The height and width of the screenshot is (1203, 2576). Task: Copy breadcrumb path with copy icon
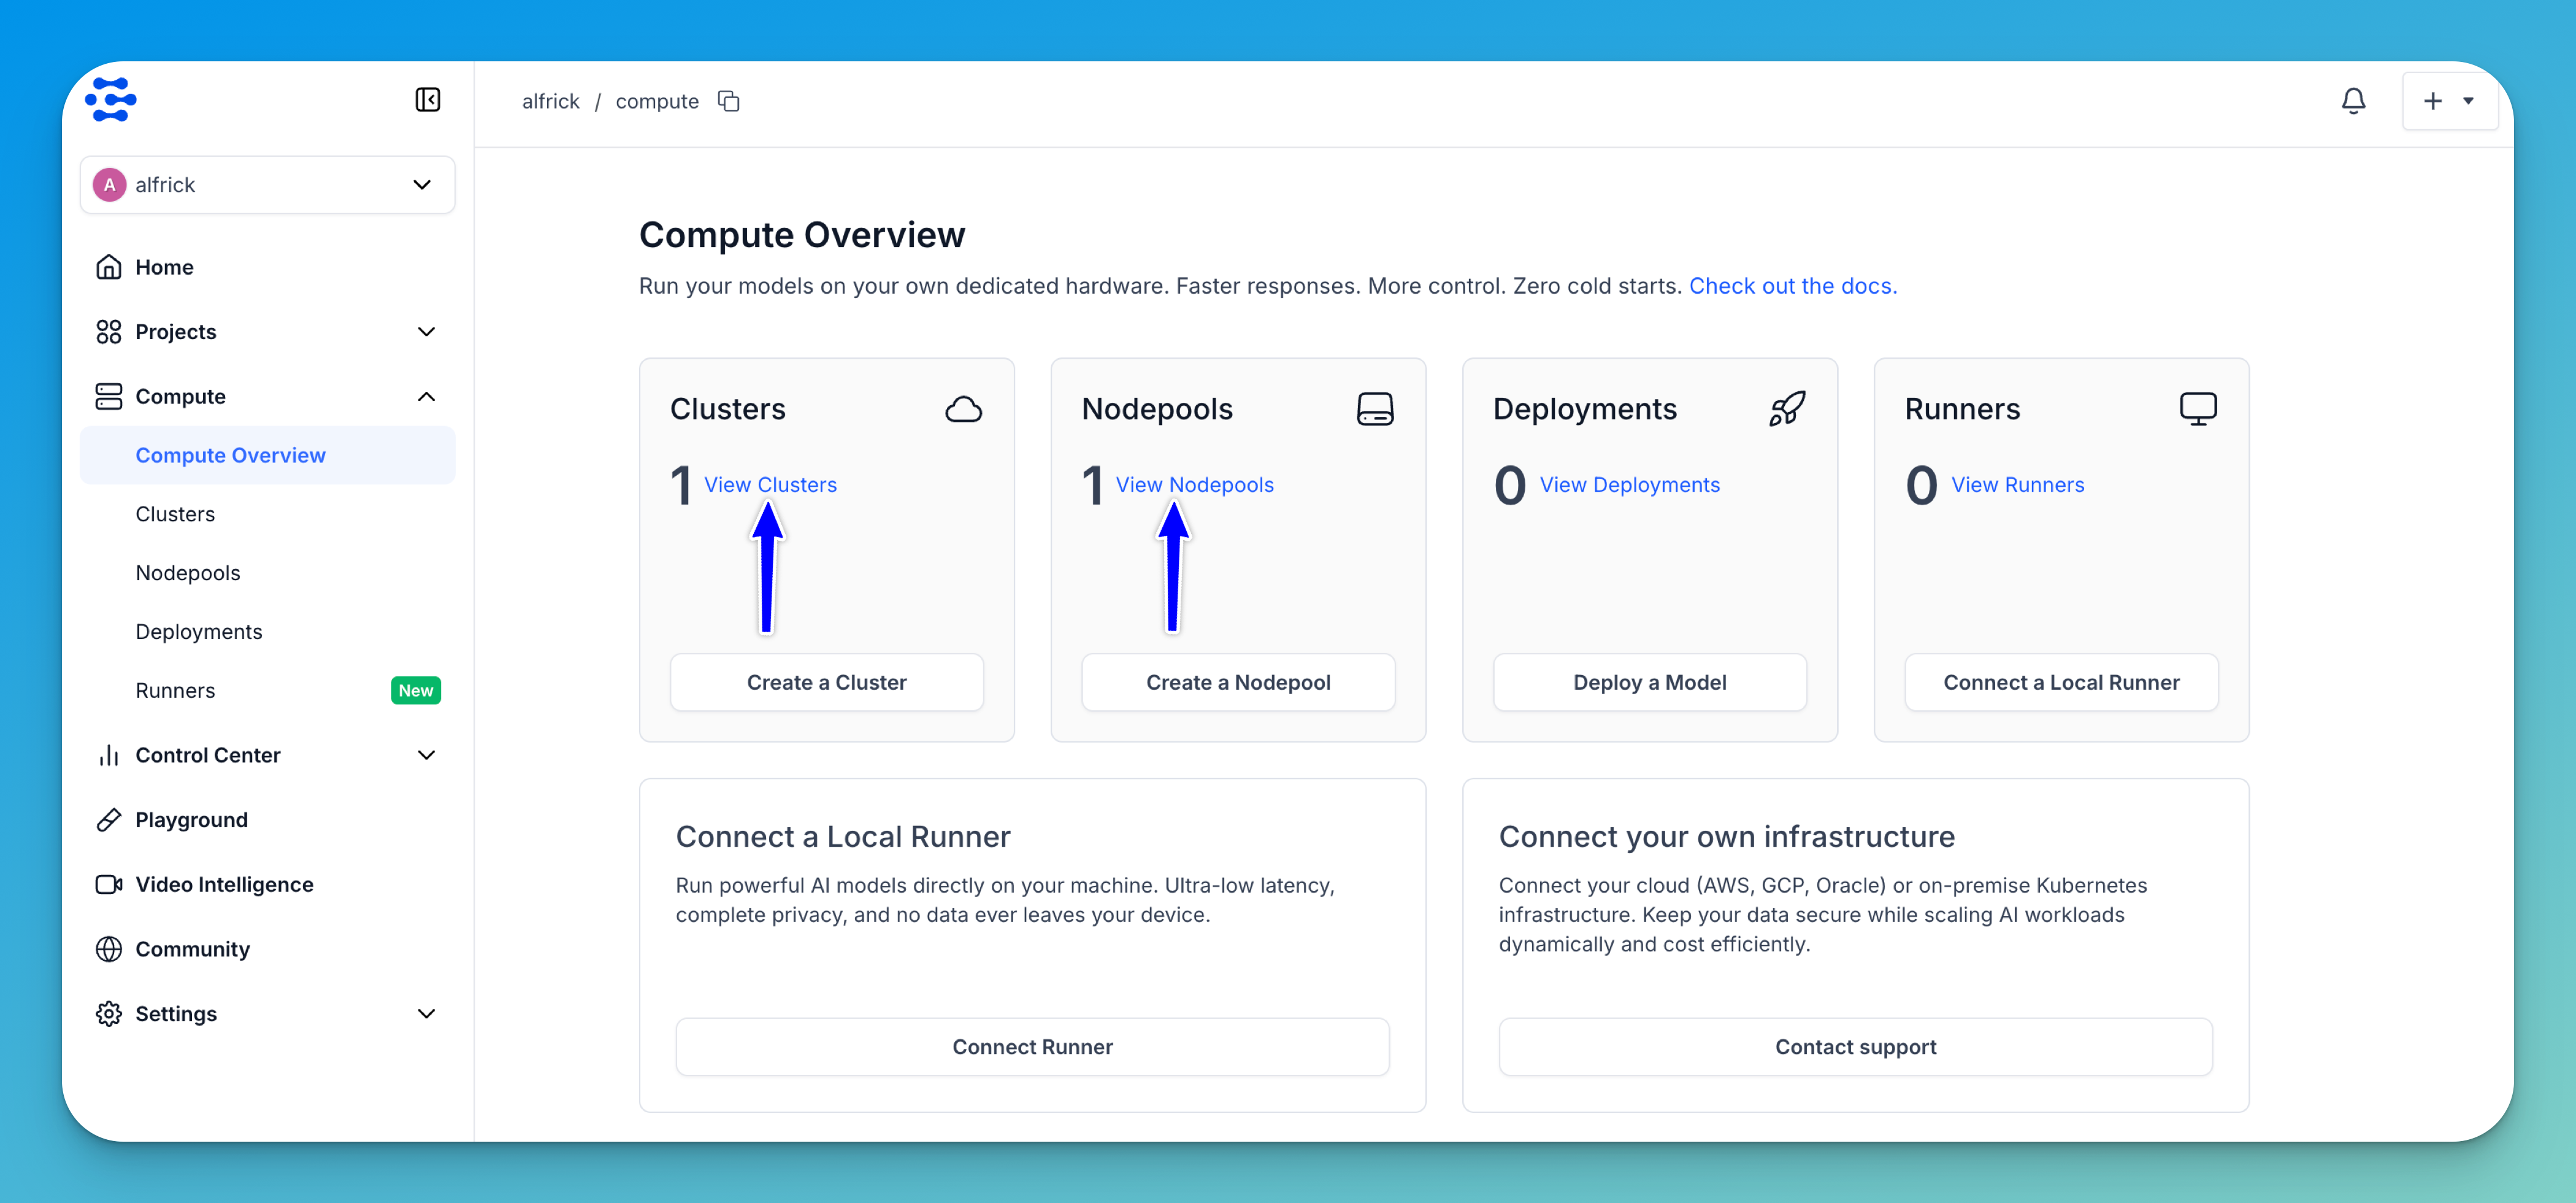[729, 101]
